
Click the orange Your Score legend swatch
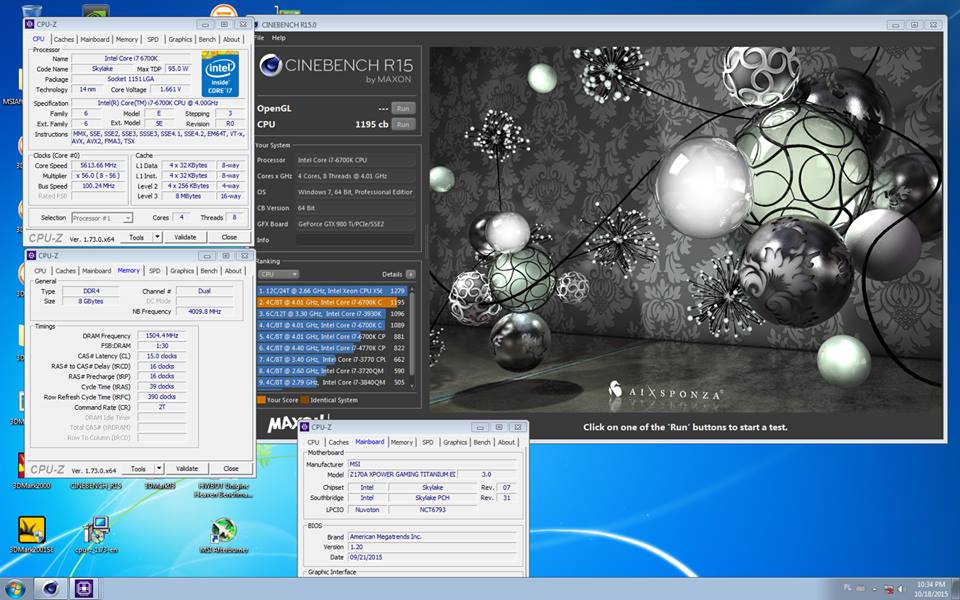[x=261, y=400]
